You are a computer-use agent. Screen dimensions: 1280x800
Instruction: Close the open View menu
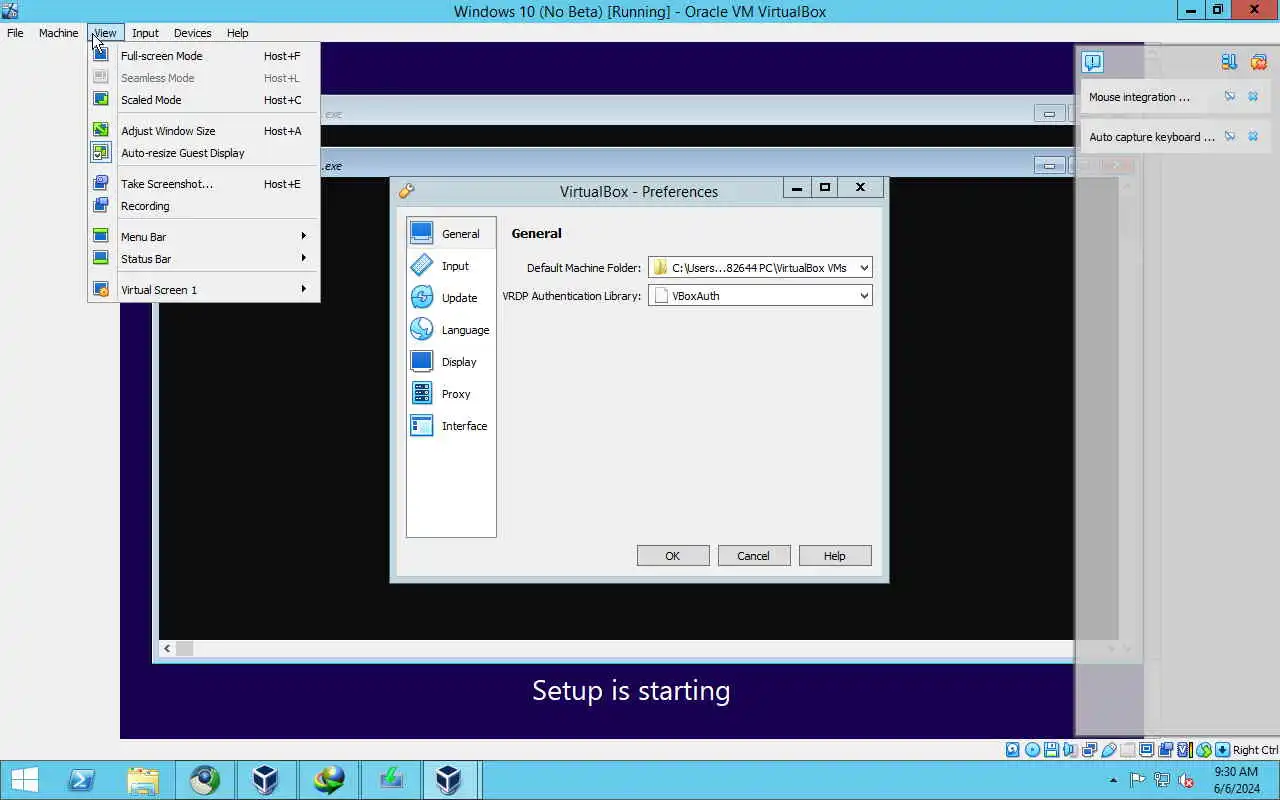[x=104, y=33]
